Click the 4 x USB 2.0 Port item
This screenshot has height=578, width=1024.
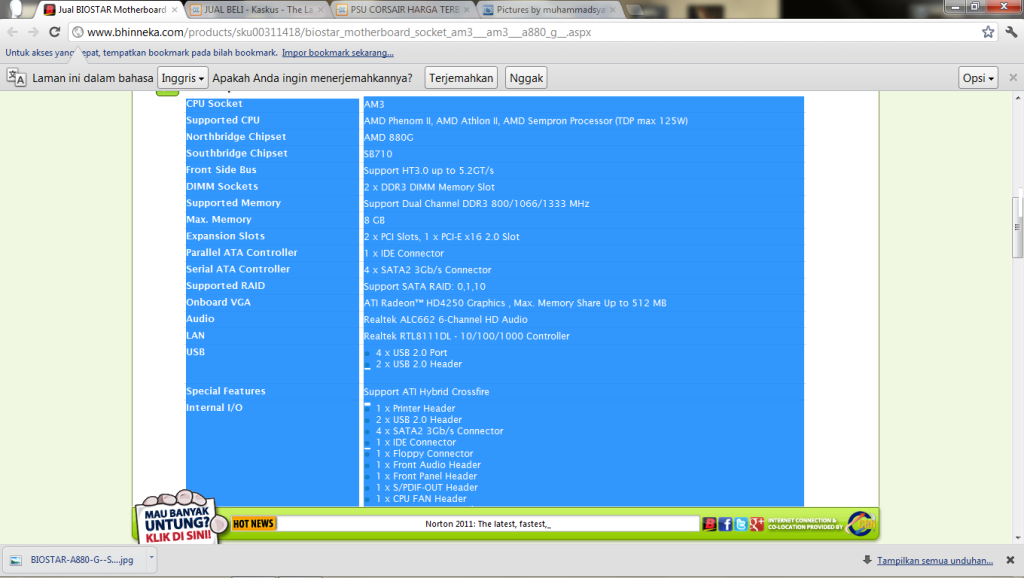411,353
